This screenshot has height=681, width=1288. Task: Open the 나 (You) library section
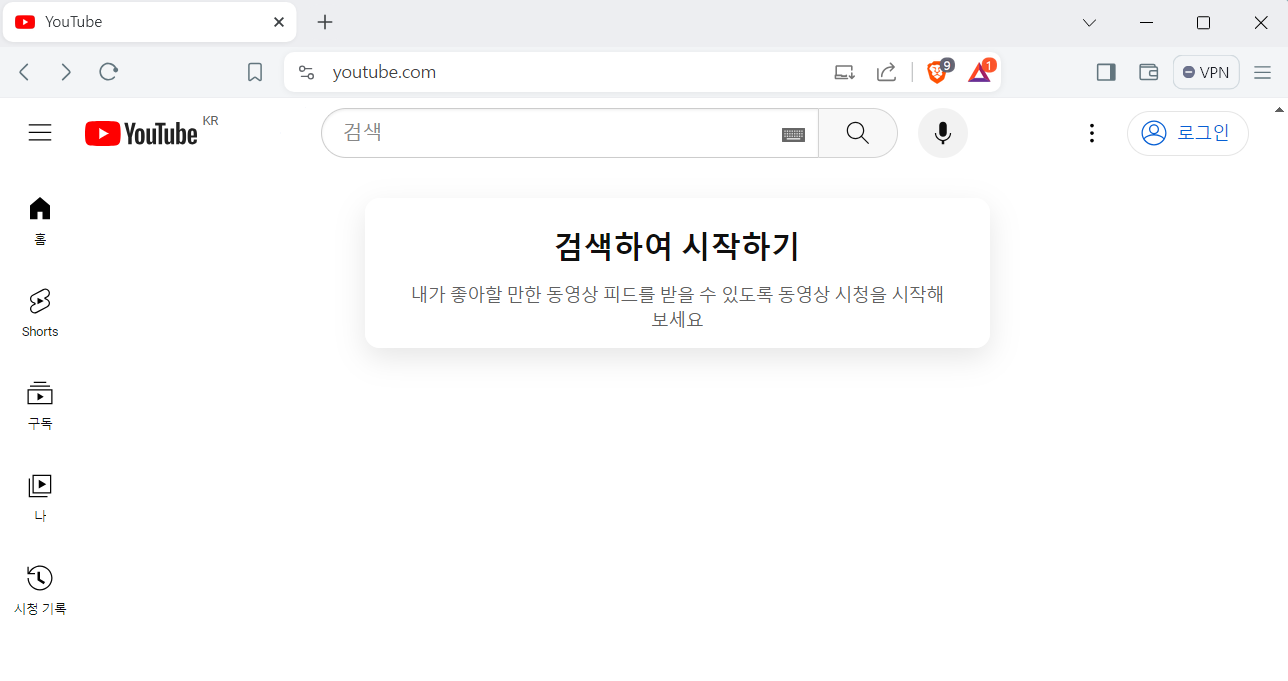(39, 496)
